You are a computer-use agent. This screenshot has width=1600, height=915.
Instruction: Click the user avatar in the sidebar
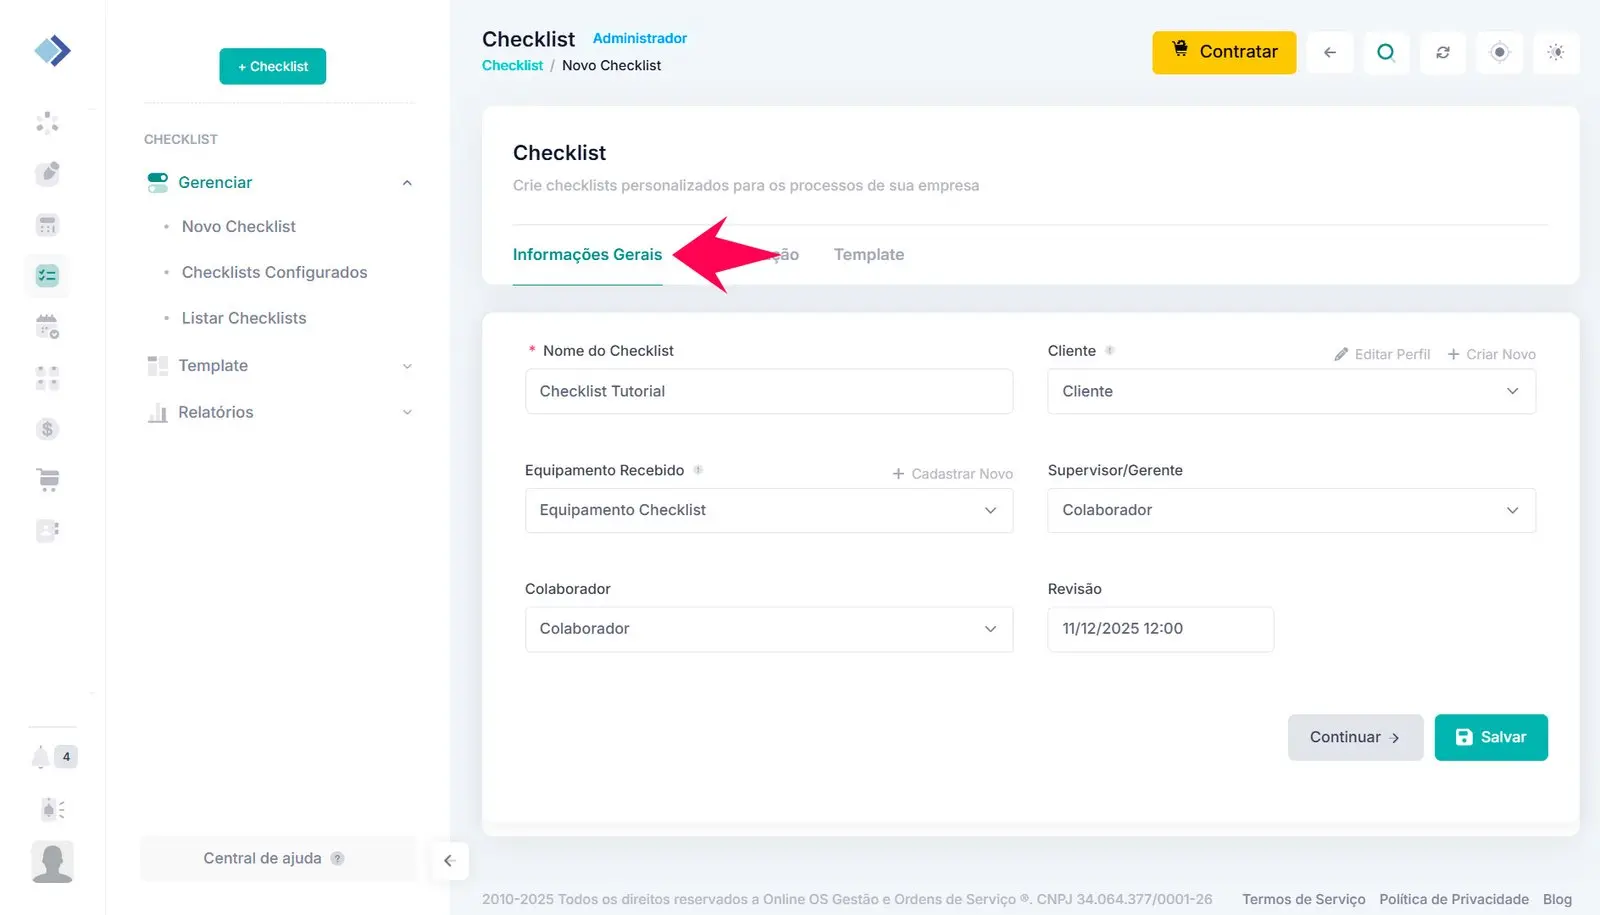(x=52, y=862)
